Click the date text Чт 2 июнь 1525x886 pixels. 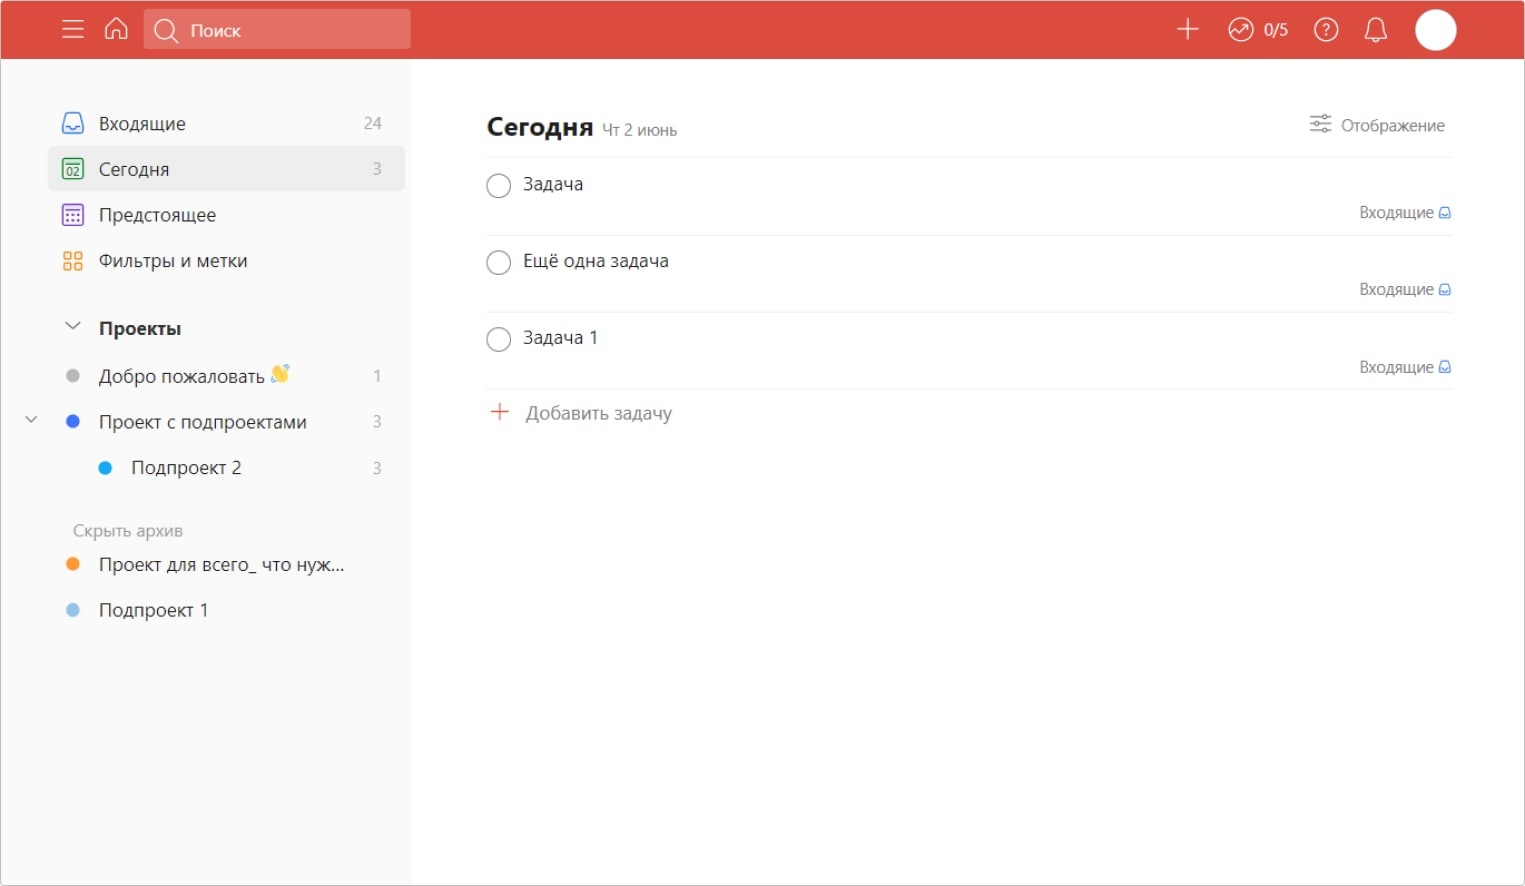[639, 130]
